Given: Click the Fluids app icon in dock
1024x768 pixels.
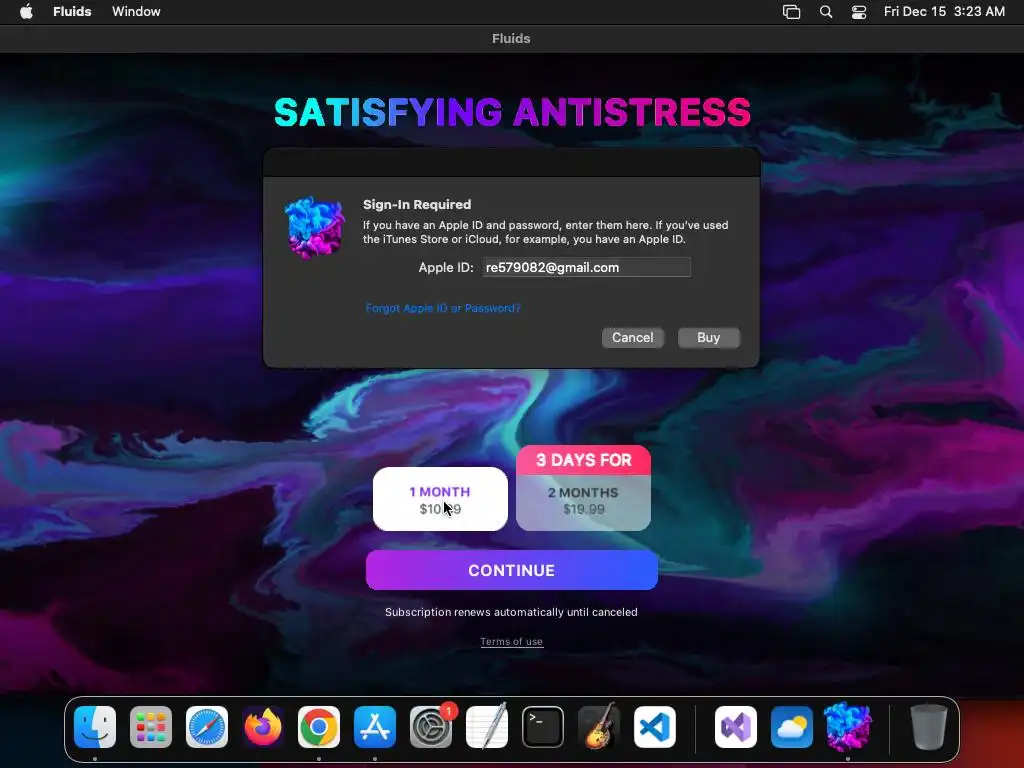Looking at the screenshot, I should (x=848, y=727).
